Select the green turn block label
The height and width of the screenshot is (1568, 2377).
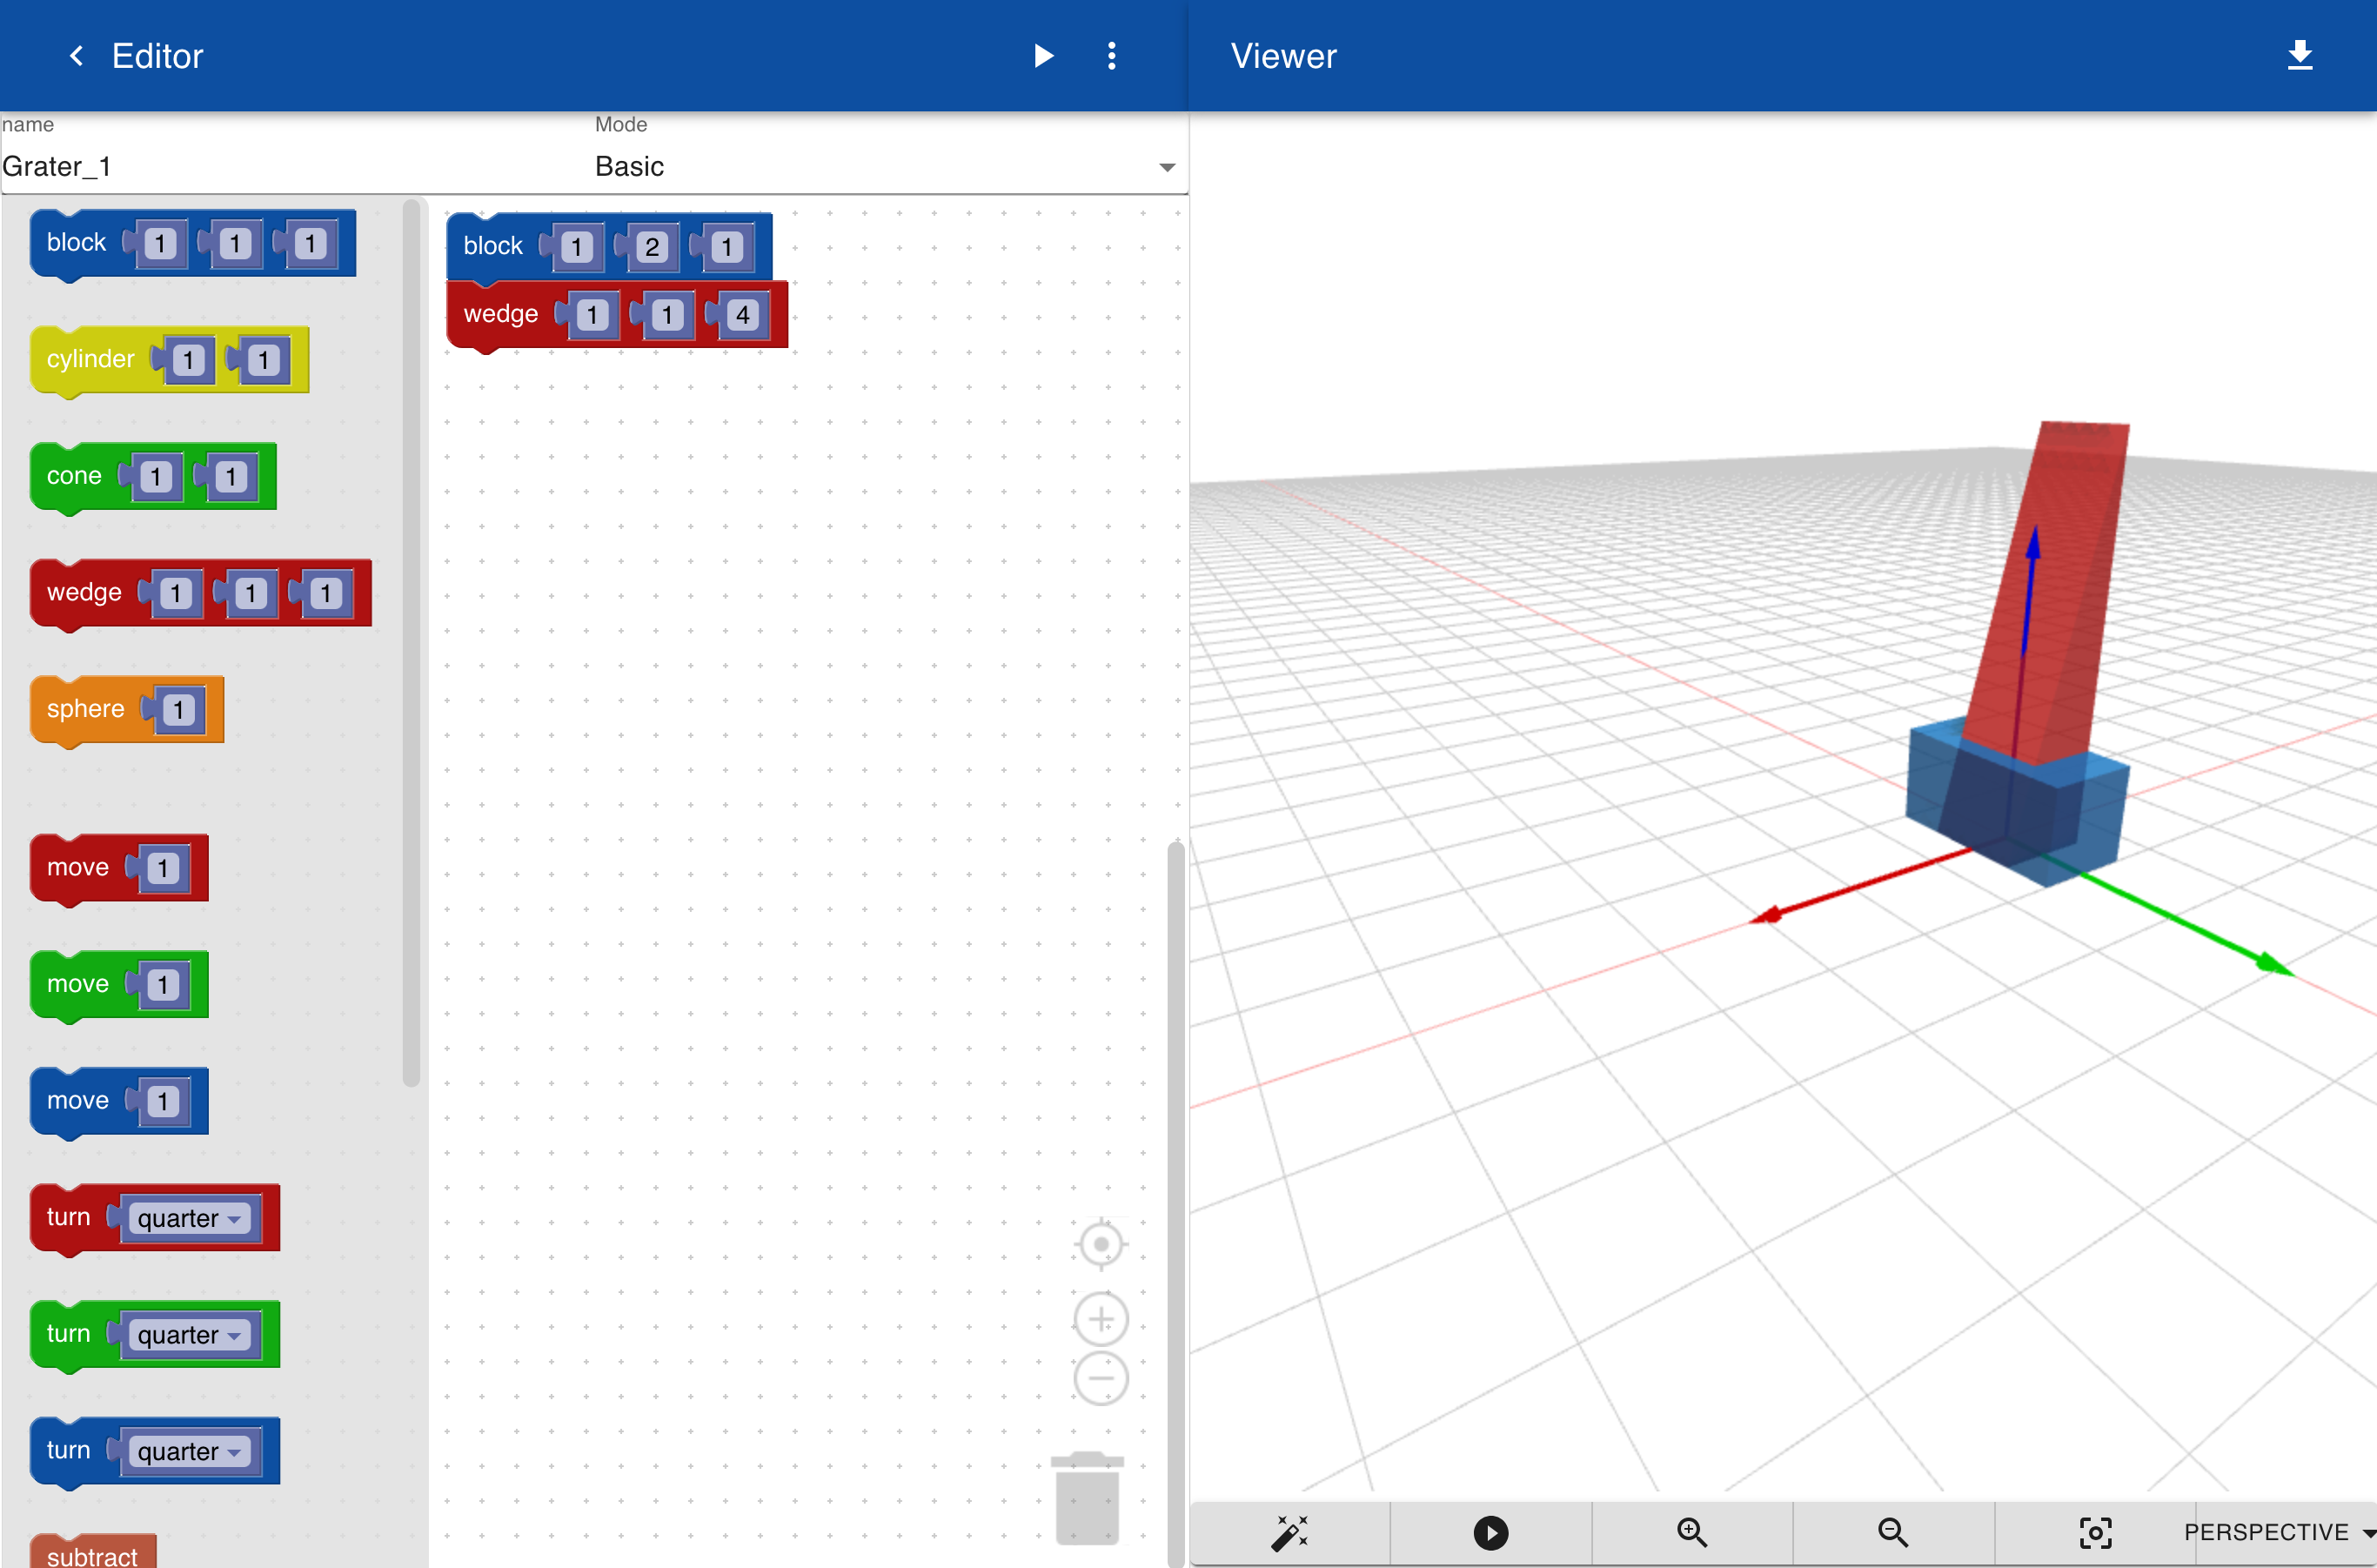click(x=68, y=1334)
